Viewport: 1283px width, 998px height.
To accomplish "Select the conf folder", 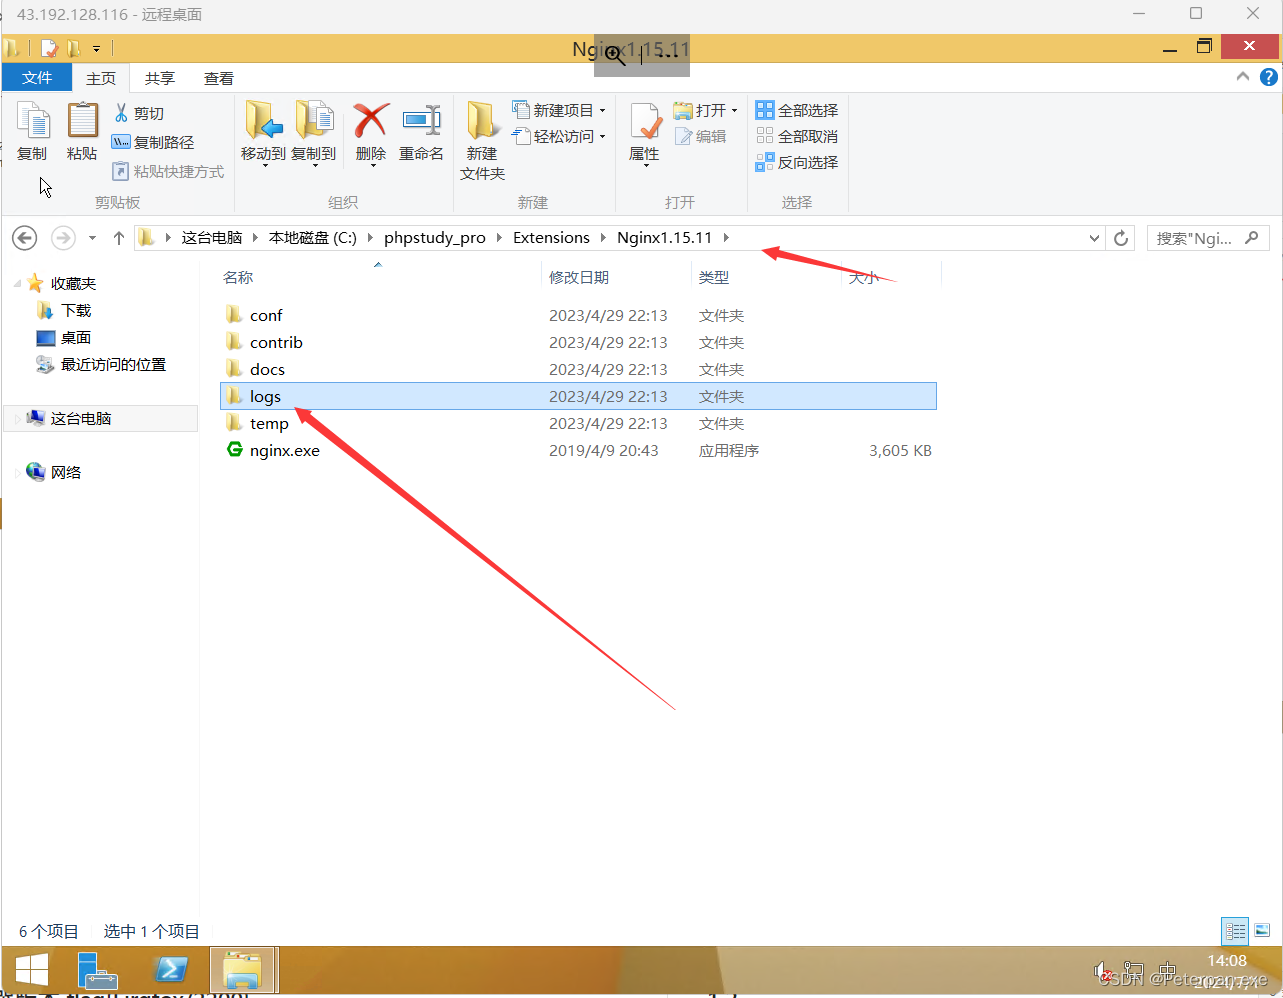I will pyautogui.click(x=578, y=315).
